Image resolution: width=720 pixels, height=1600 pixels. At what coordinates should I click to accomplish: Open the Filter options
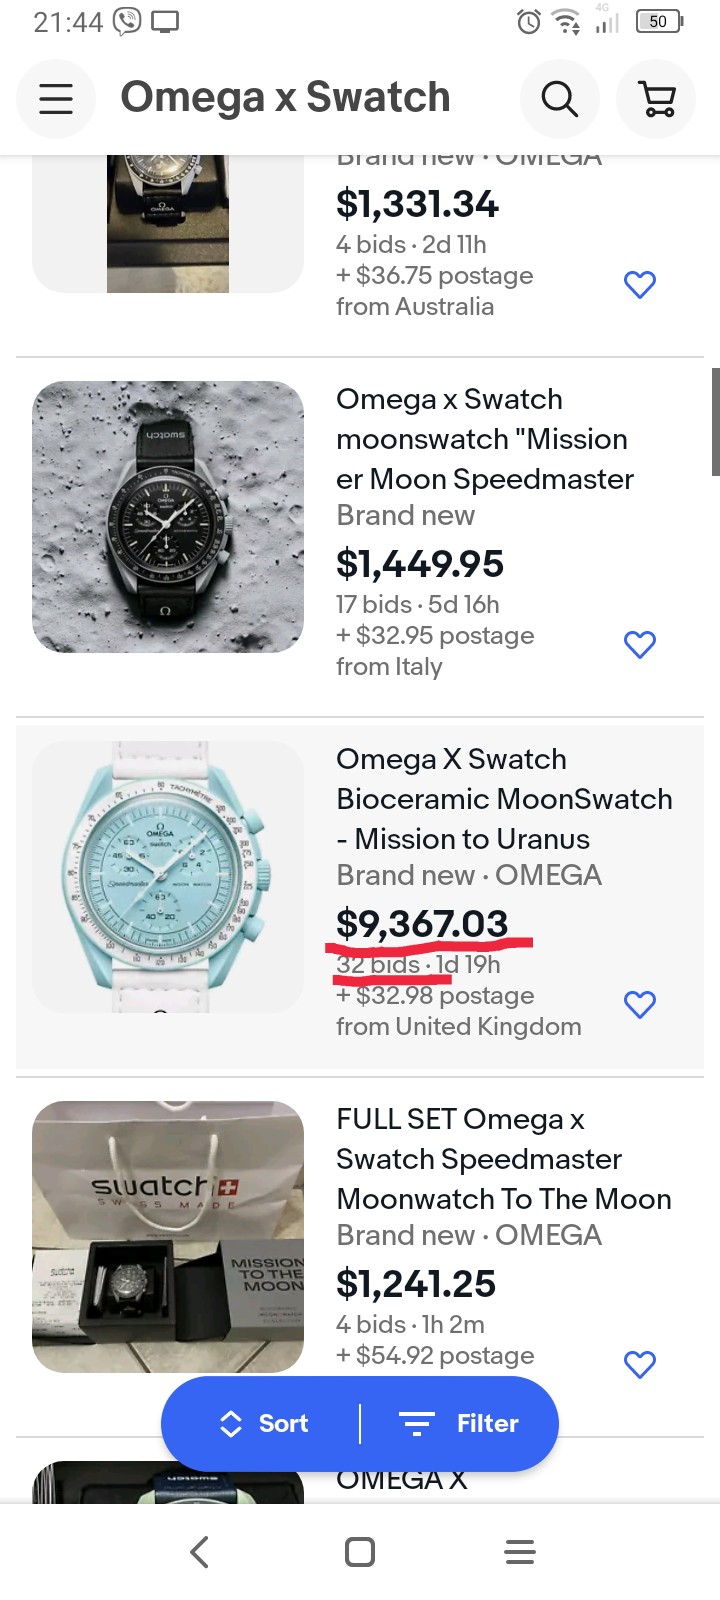[459, 1424]
